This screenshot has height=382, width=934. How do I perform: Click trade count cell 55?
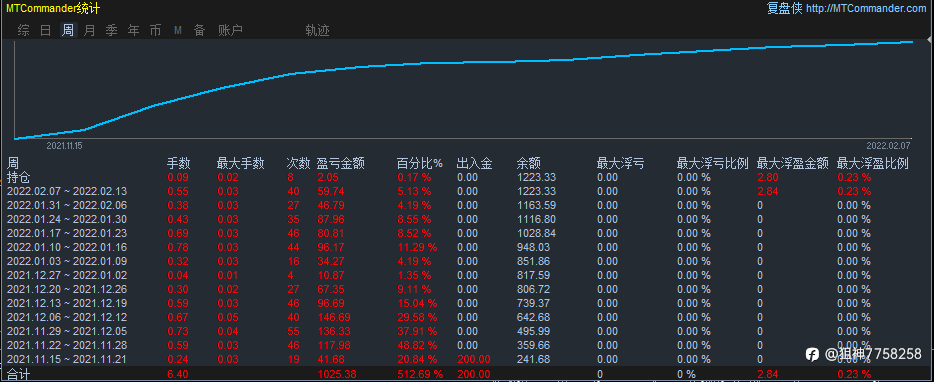tap(293, 331)
